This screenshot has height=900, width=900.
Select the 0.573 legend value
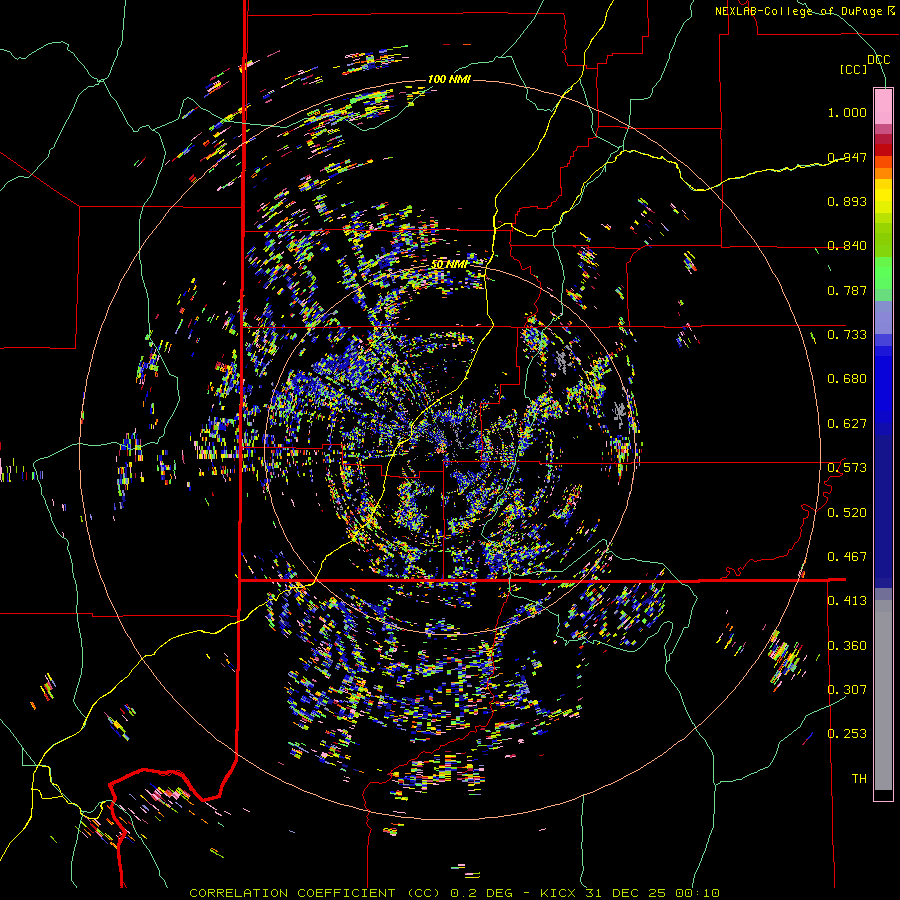point(847,468)
